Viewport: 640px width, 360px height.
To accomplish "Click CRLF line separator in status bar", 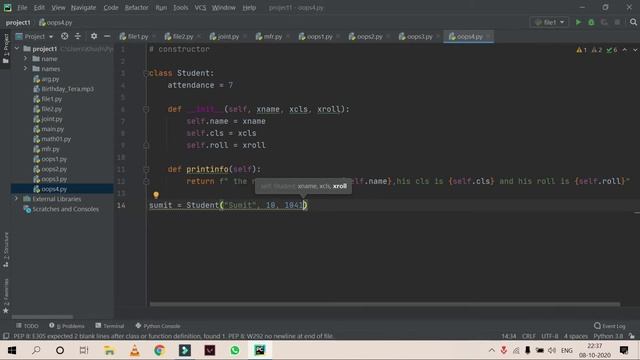I will (x=529, y=336).
